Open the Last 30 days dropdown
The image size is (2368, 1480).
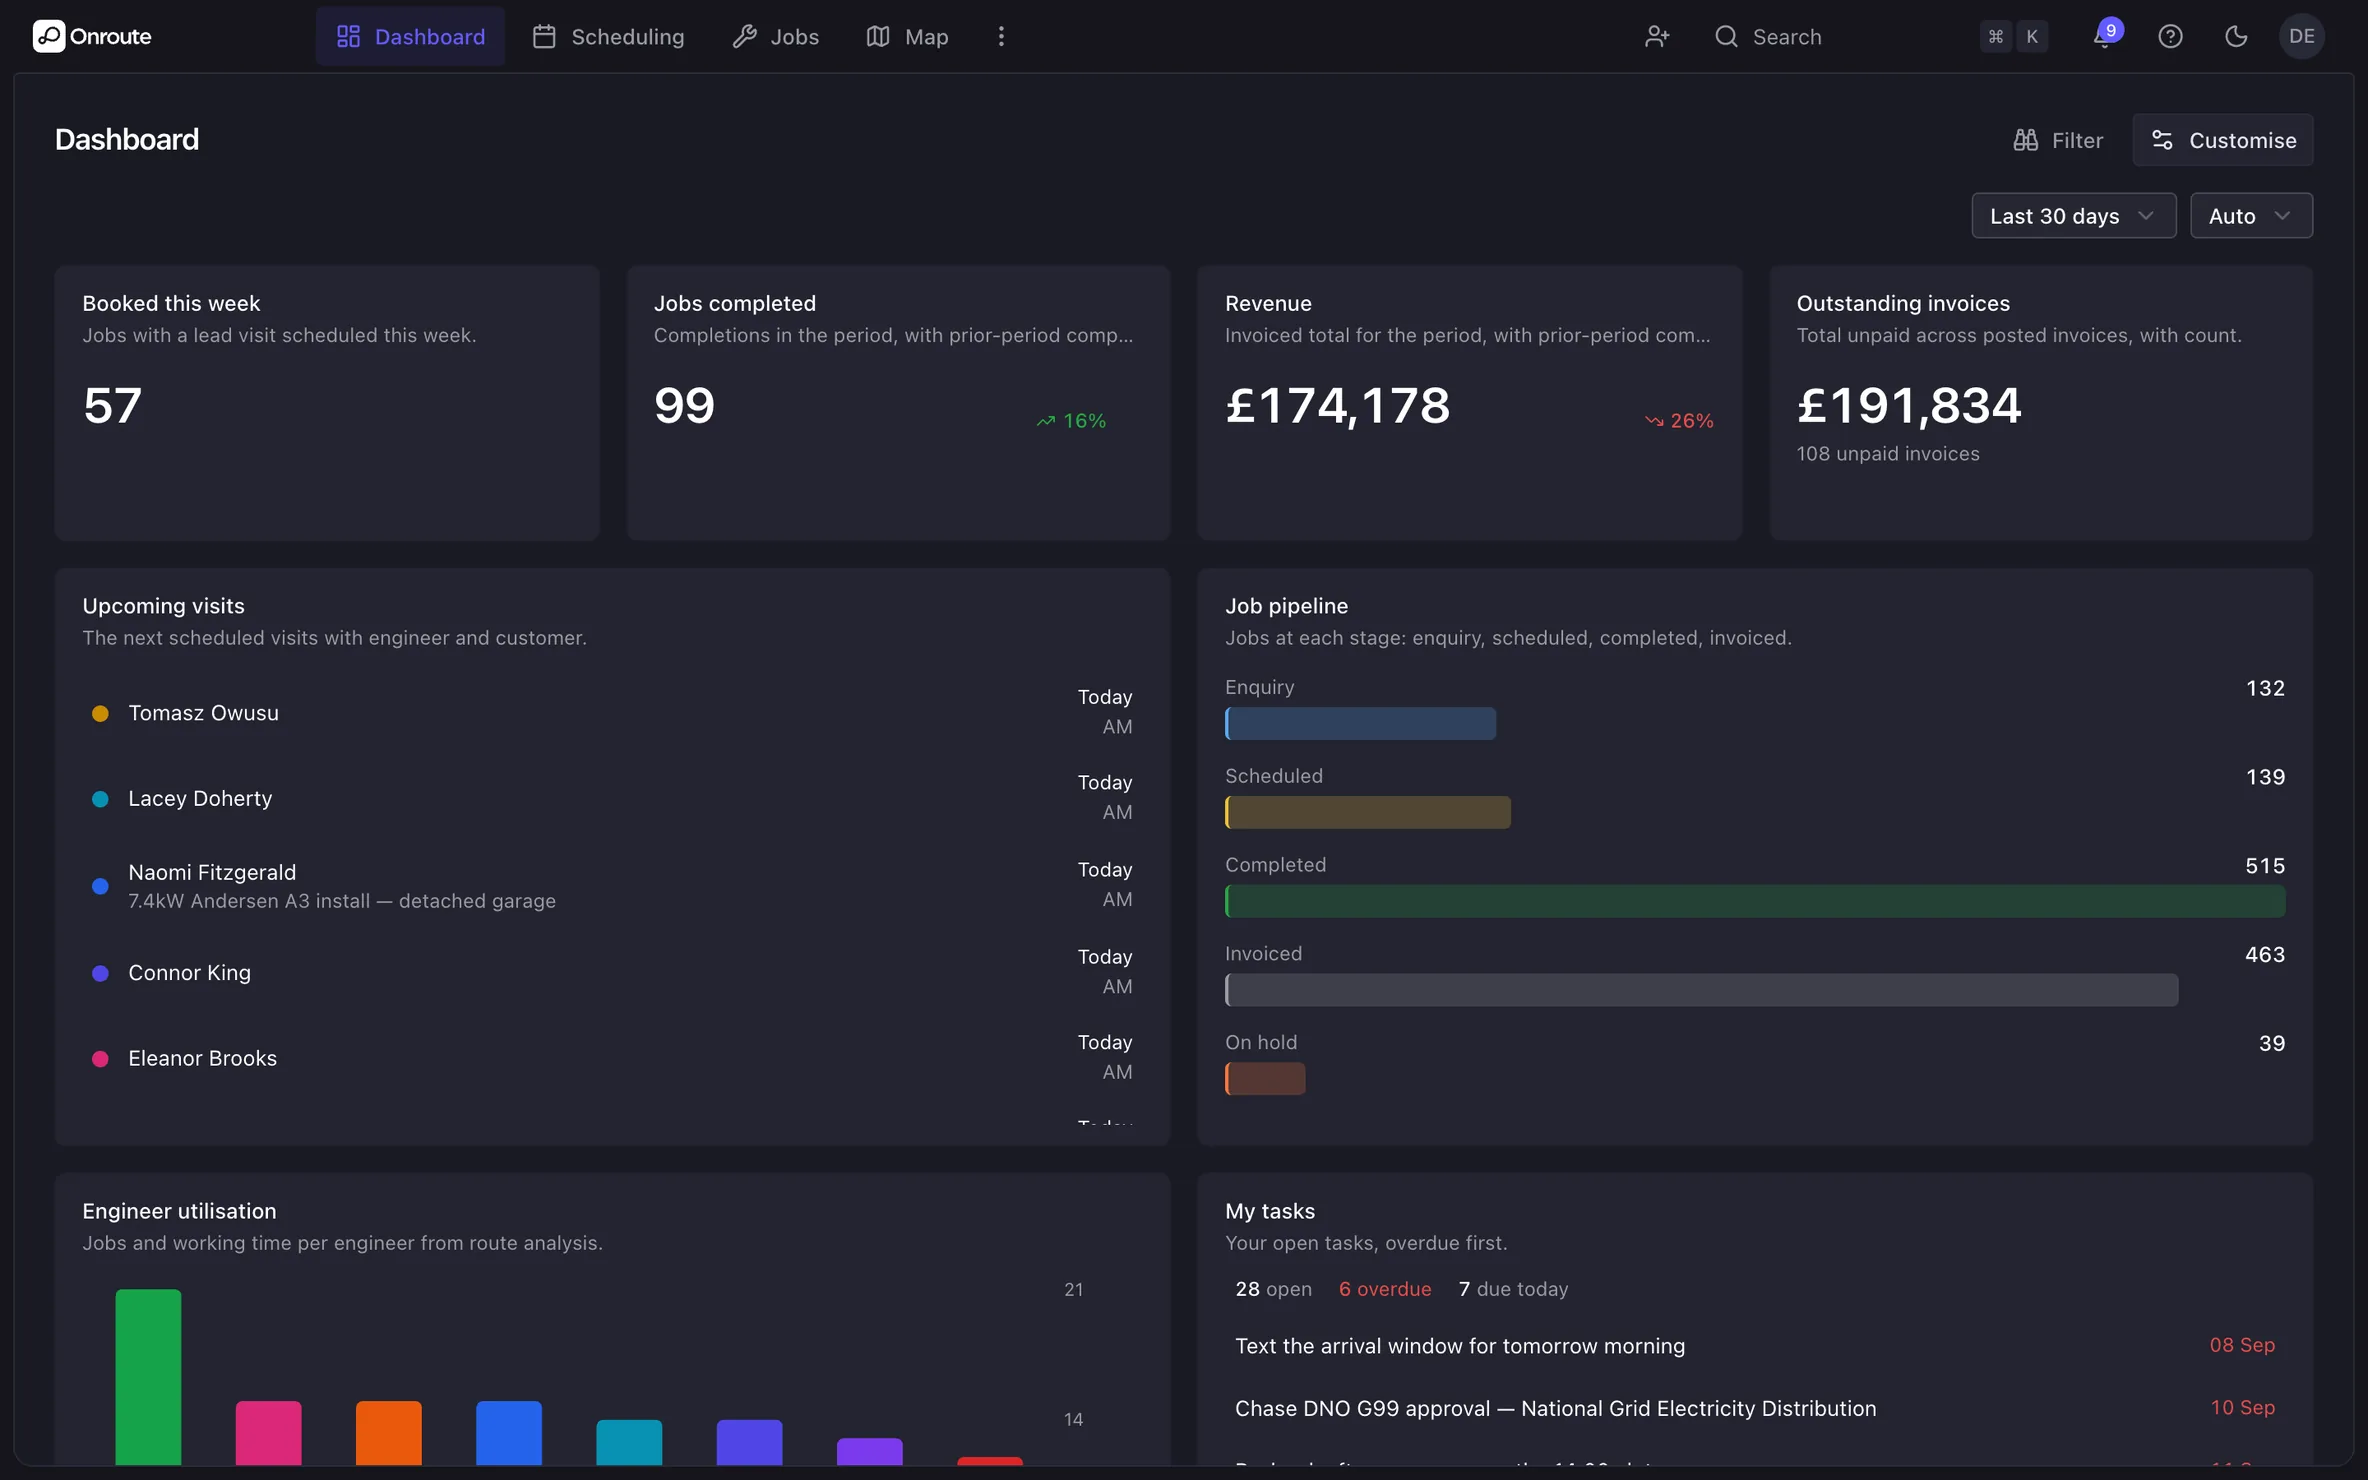[2073, 216]
